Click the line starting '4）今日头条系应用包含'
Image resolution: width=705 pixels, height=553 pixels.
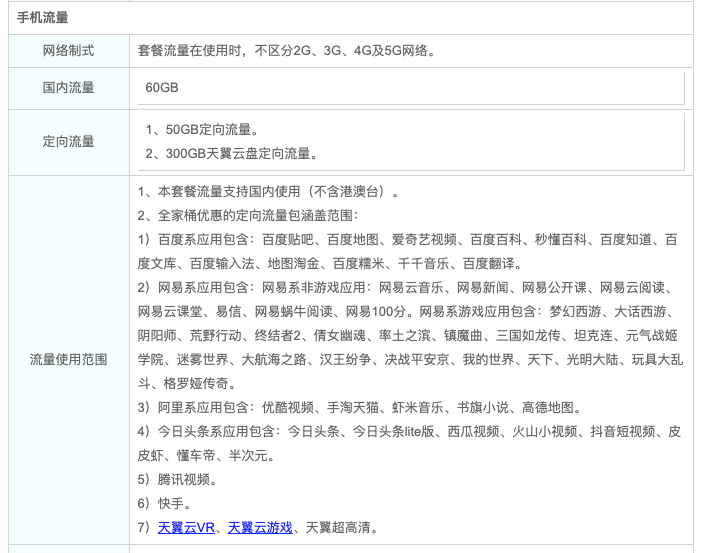coord(409,432)
